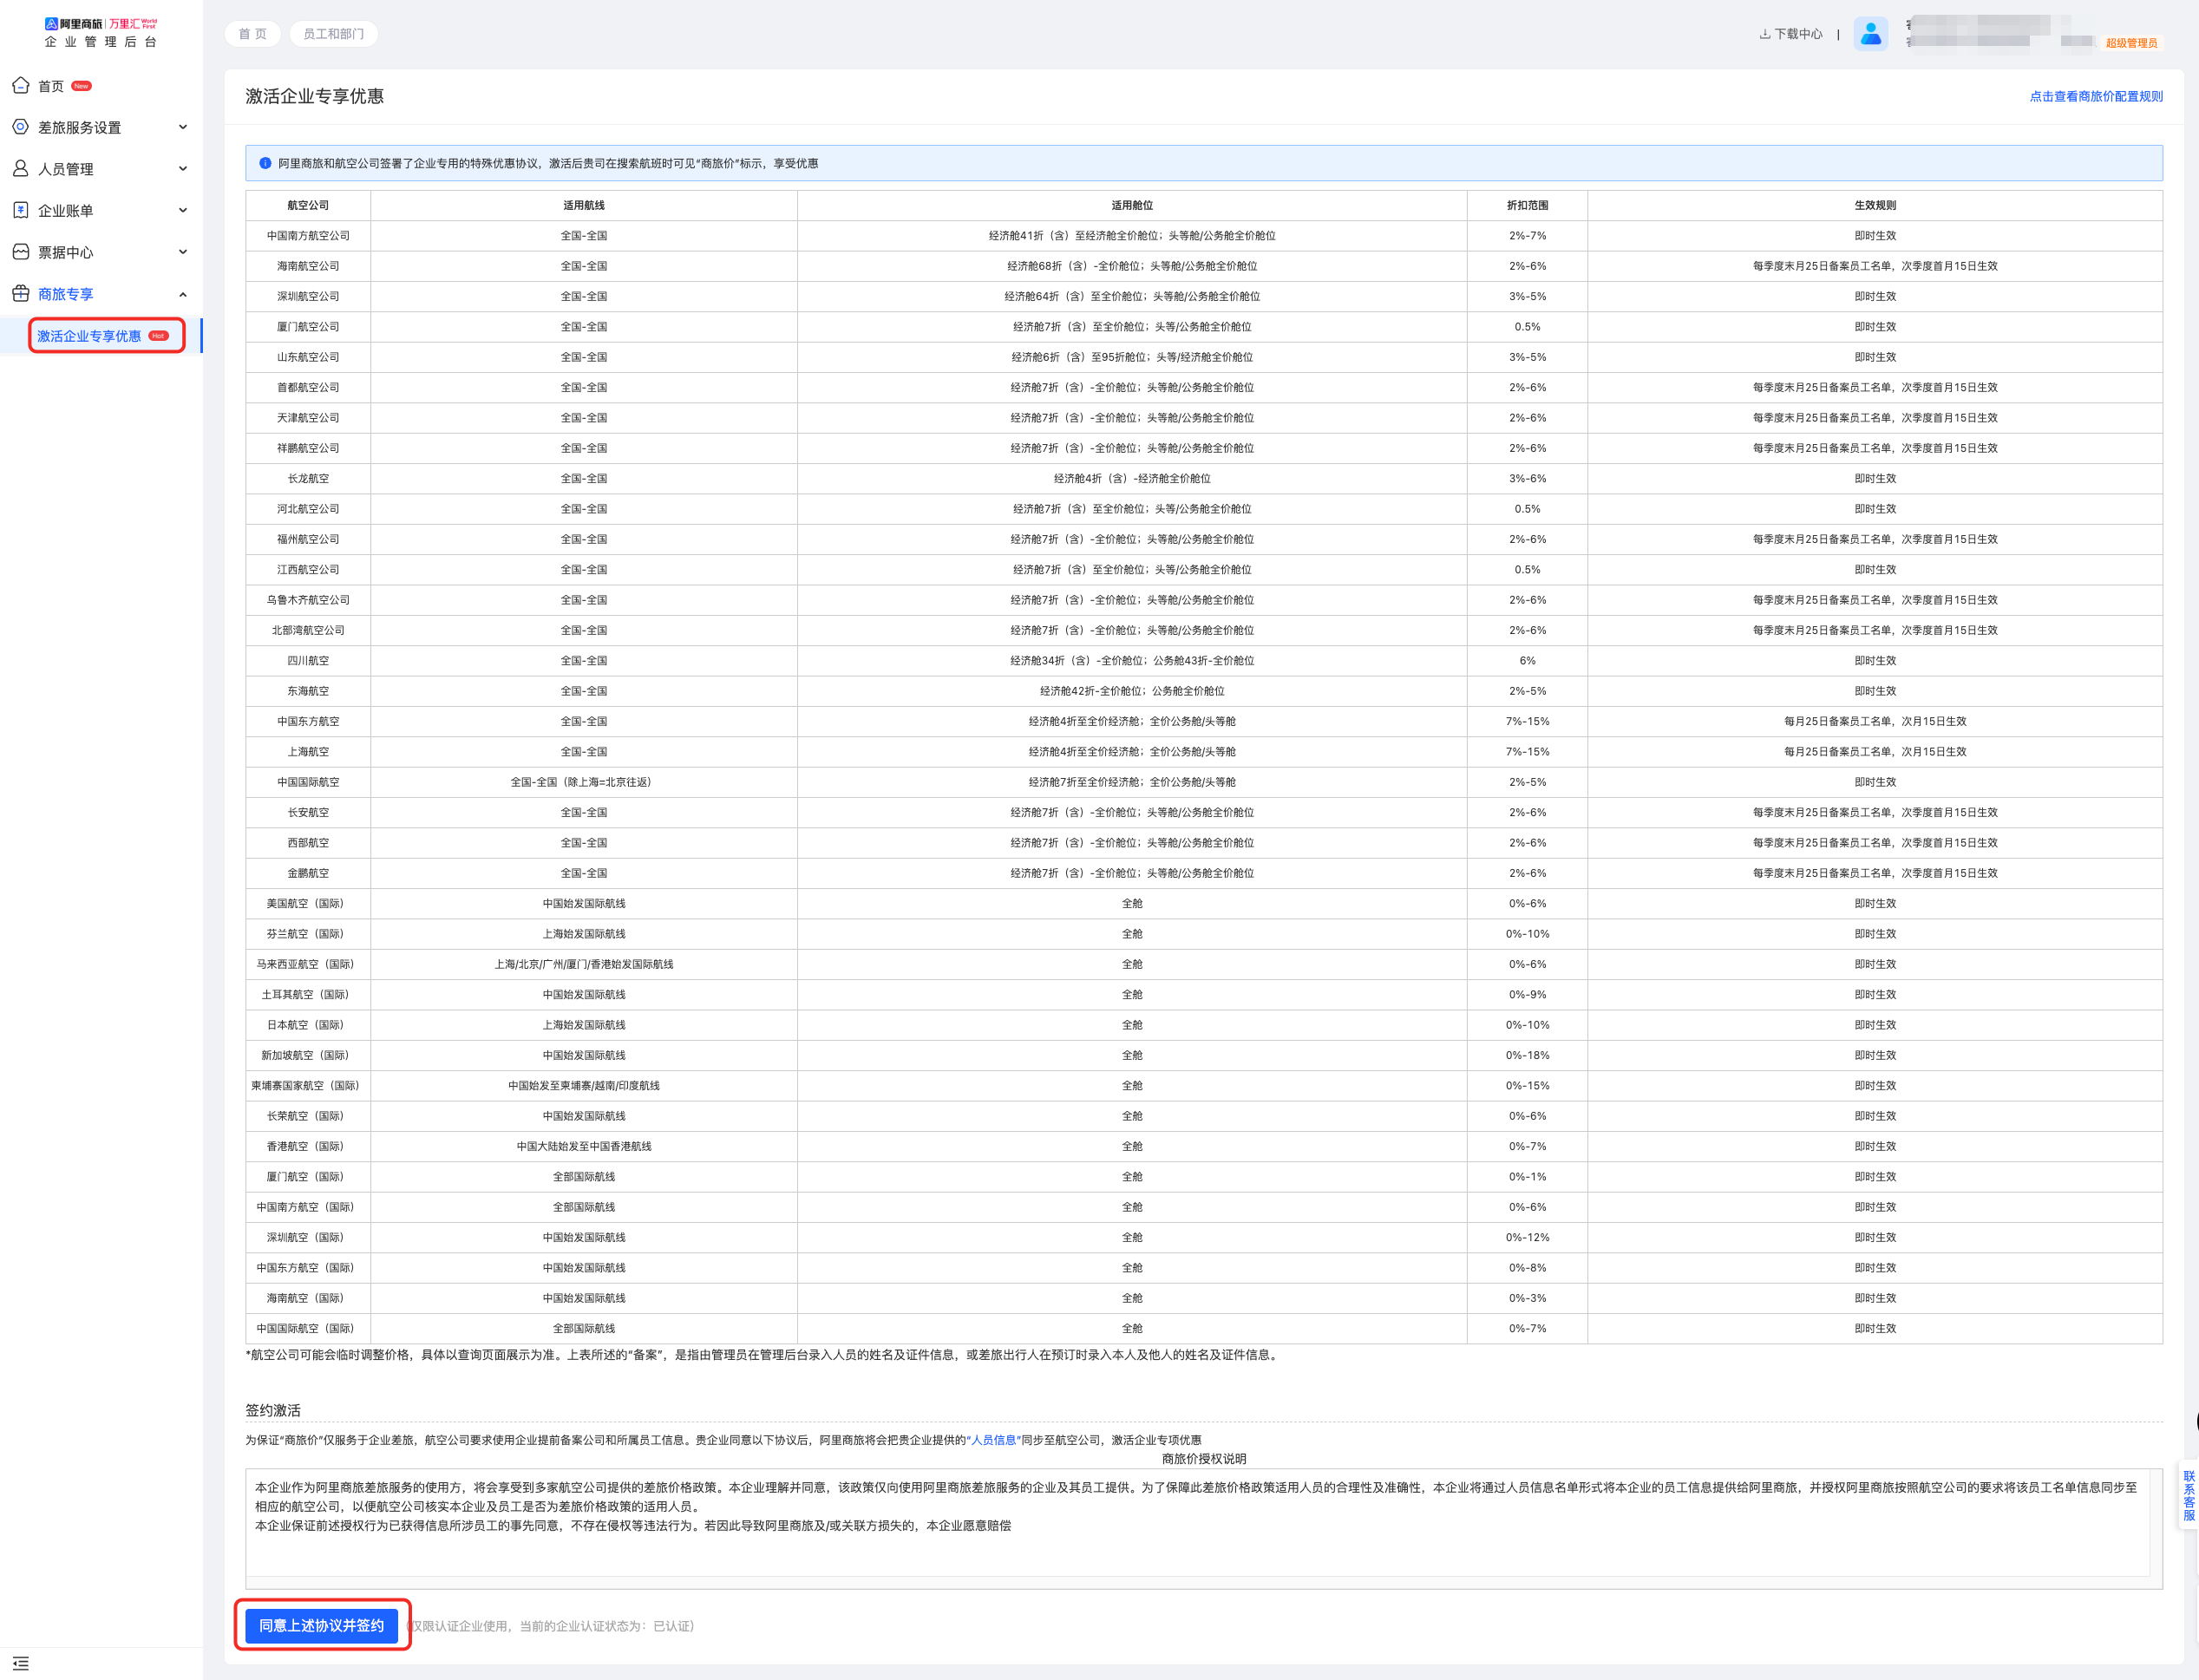Screen dimensions: 2199x1680
Task: Click the 差旅服务设置 gear-ring icon
Action: click(20, 127)
